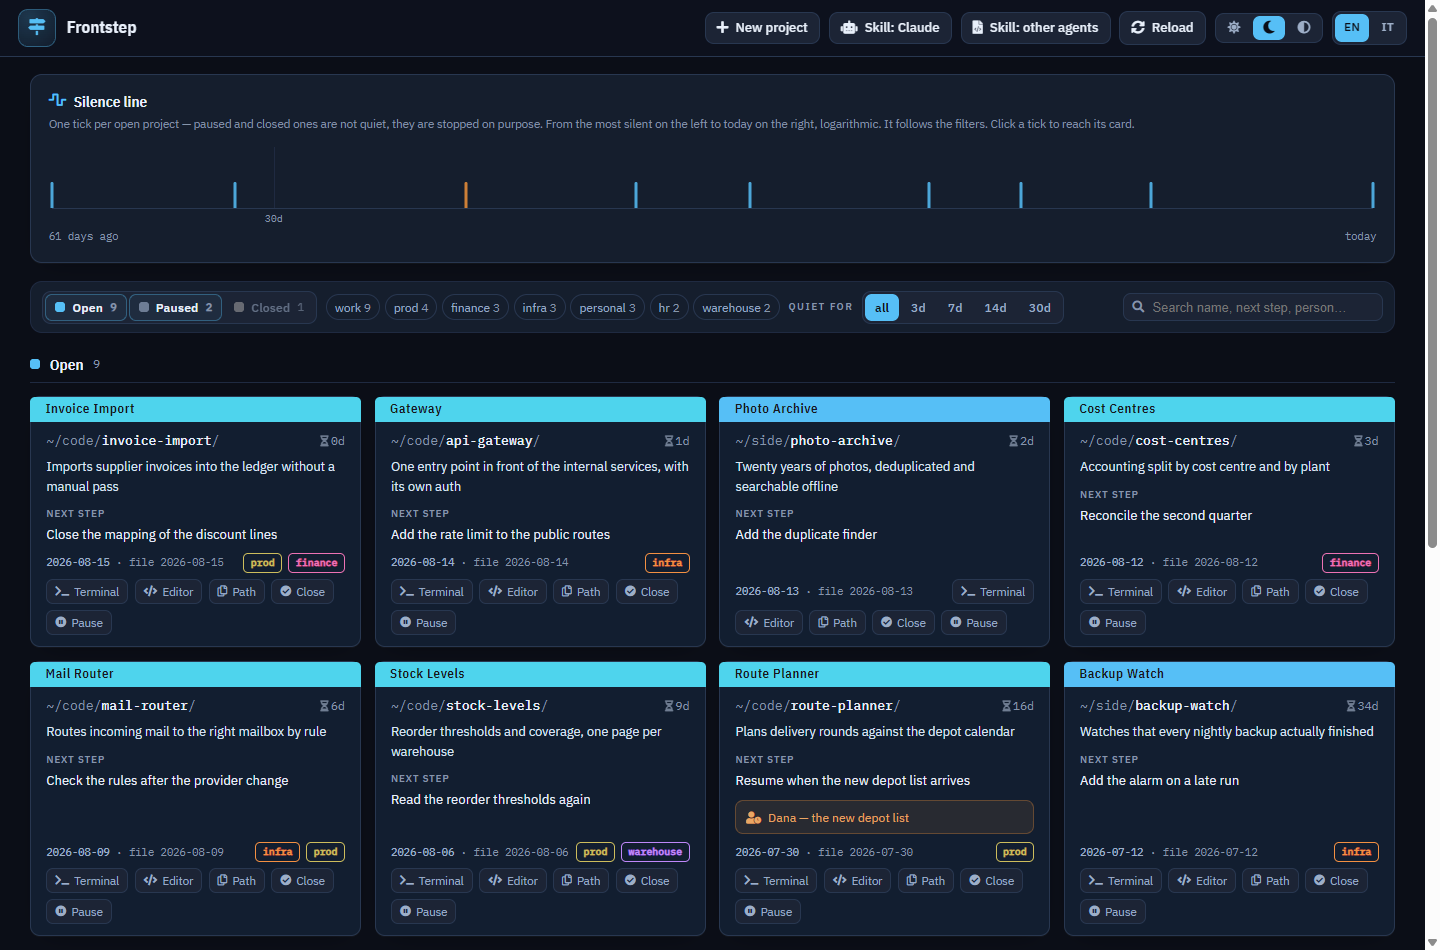
Task: Switch the language to IT
Action: pos(1388,28)
